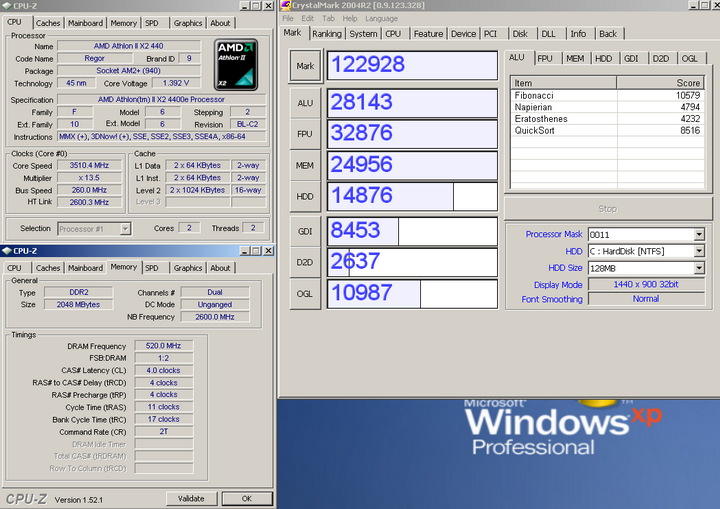
Task: Run the D2D benchmark button
Action: tap(305, 262)
